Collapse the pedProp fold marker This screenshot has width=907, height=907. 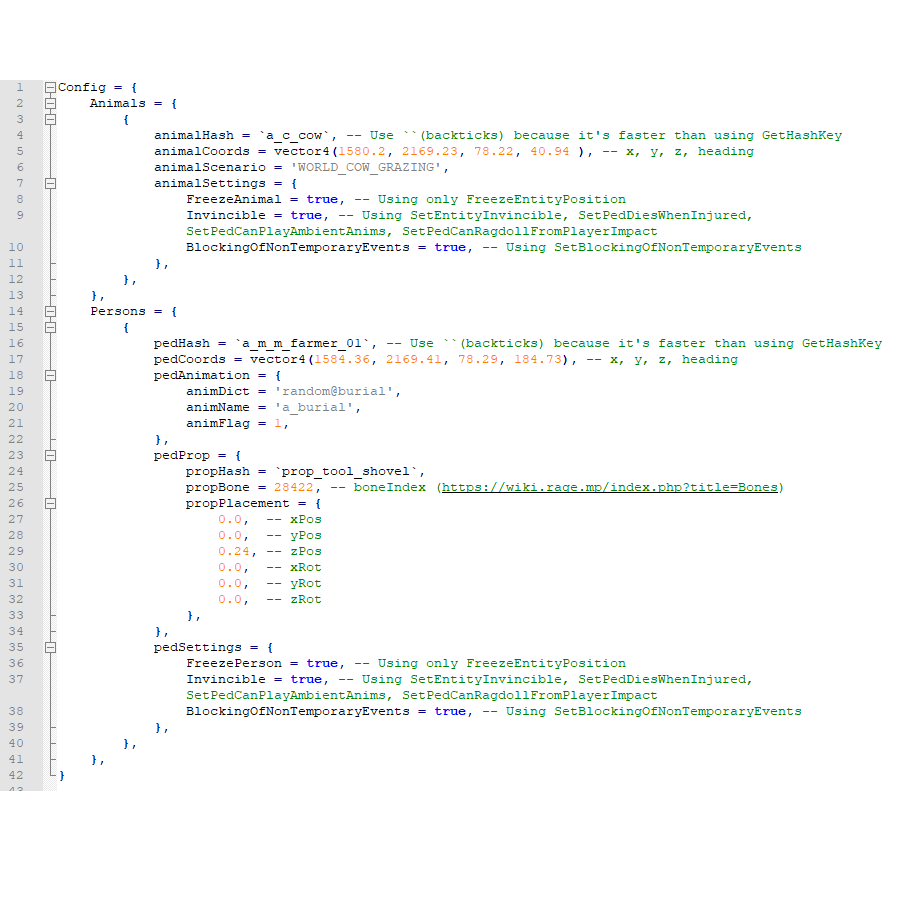[x=50, y=455]
